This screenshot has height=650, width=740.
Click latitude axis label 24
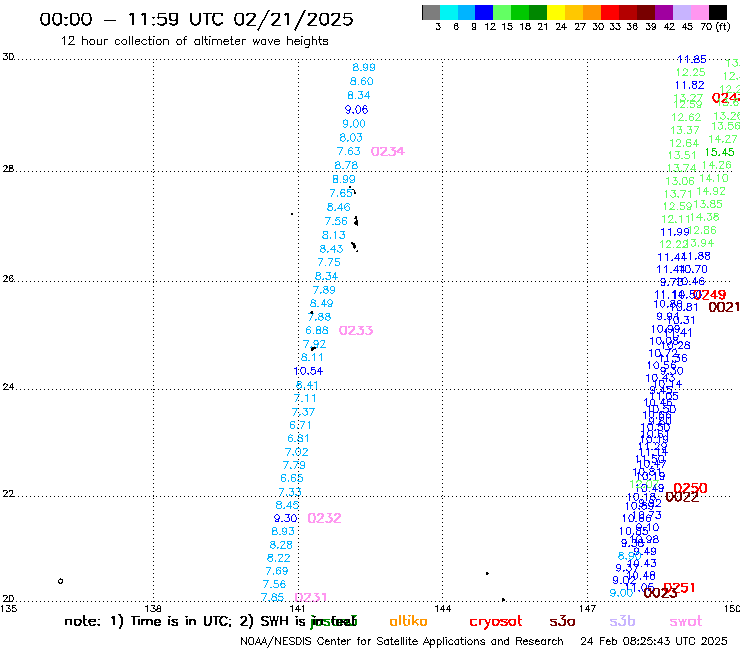click(x=8, y=387)
